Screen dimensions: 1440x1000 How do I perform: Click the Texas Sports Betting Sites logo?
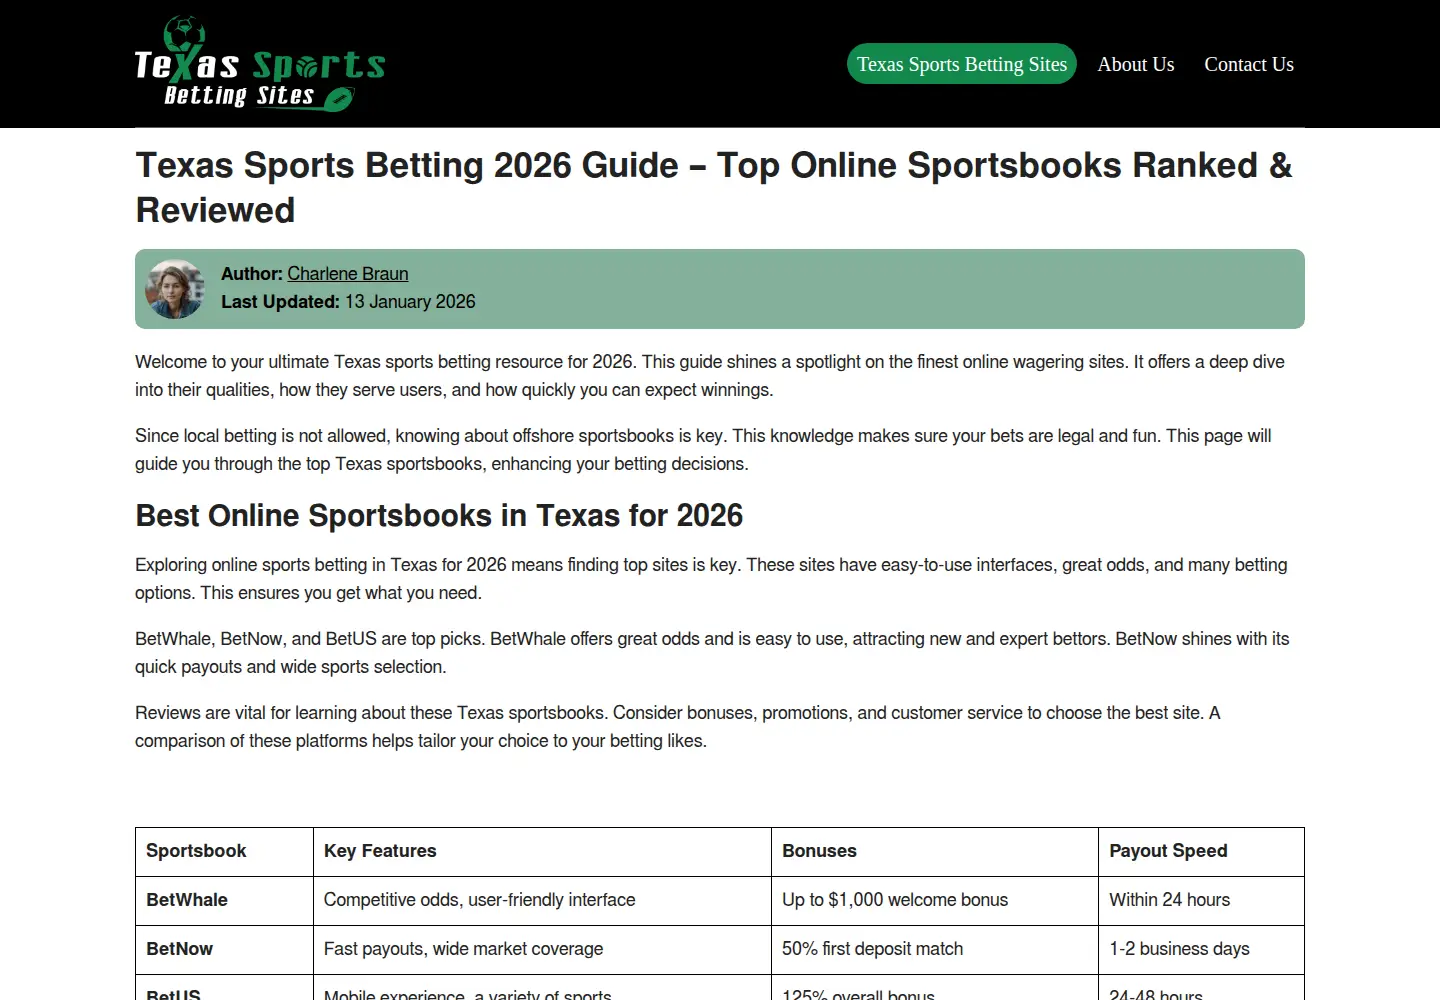point(260,63)
